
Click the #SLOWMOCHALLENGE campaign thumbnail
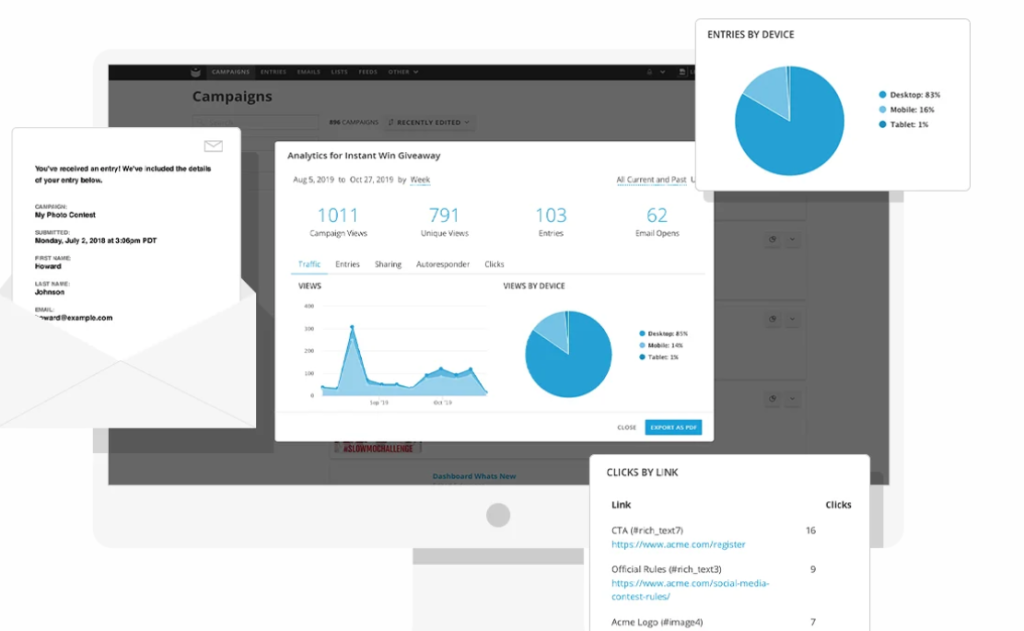click(x=377, y=448)
